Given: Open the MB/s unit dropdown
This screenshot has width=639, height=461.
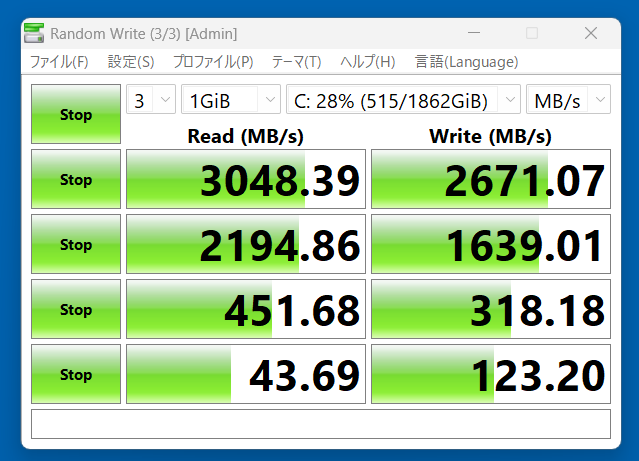Looking at the screenshot, I should tap(569, 100).
